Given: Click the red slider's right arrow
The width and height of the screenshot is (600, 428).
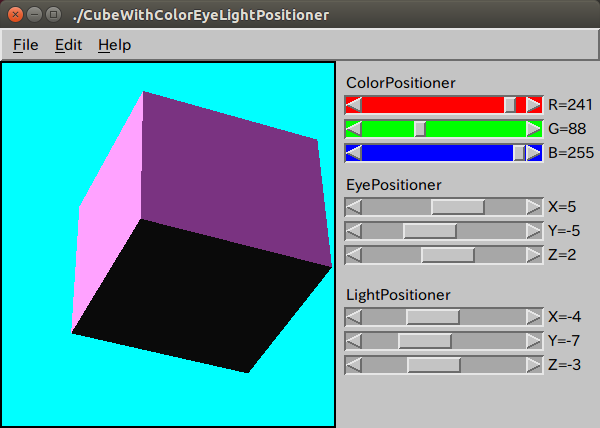Looking at the screenshot, I should coord(534,105).
